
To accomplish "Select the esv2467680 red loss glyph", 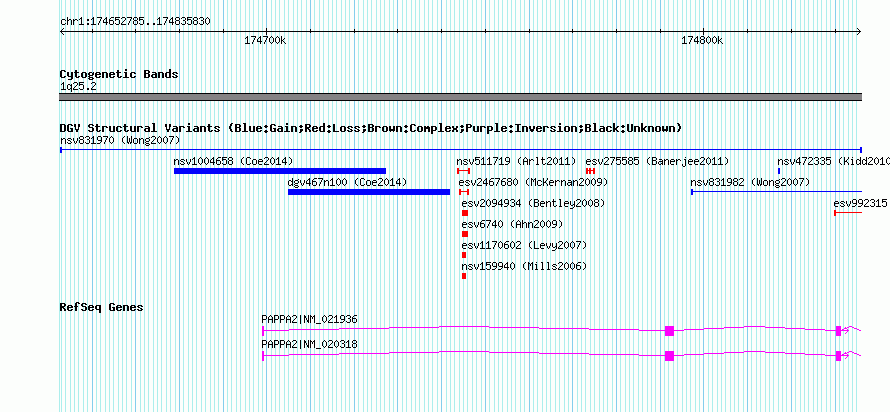I will click(464, 192).
